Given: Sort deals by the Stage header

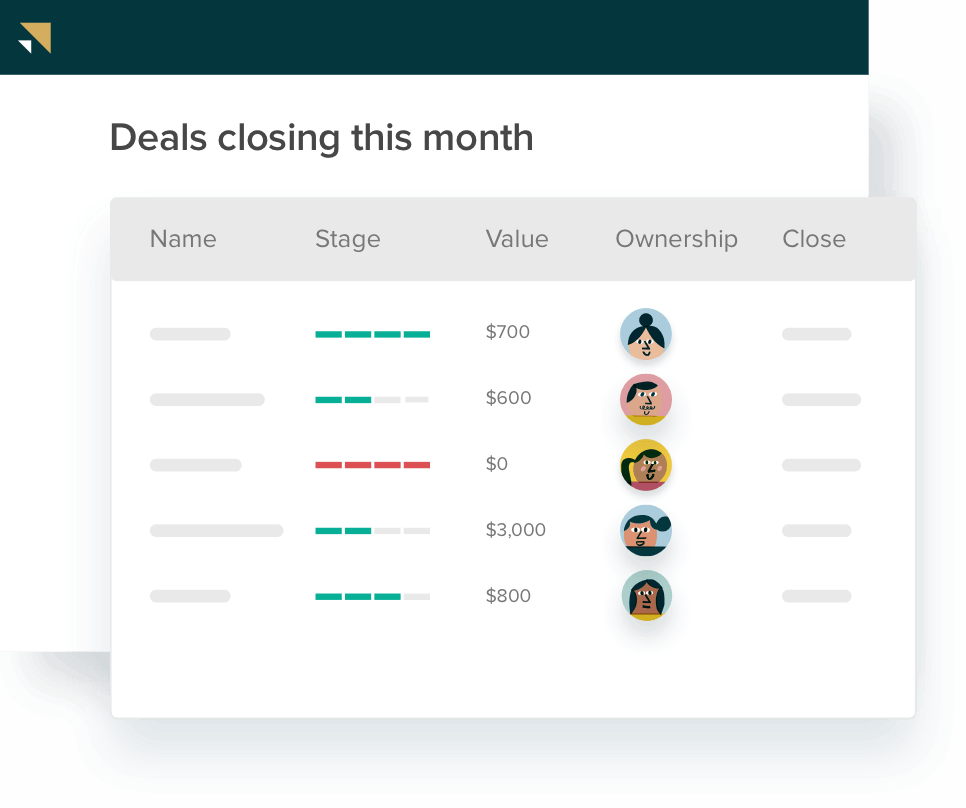Looking at the screenshot, I should (x=347, y=239).
